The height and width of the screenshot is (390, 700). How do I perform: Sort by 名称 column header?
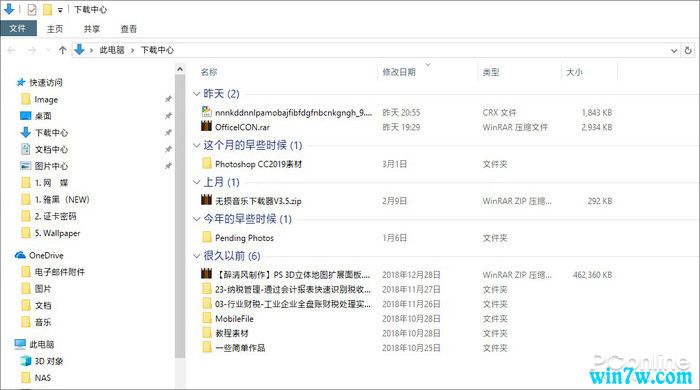[x=209, y=72]
